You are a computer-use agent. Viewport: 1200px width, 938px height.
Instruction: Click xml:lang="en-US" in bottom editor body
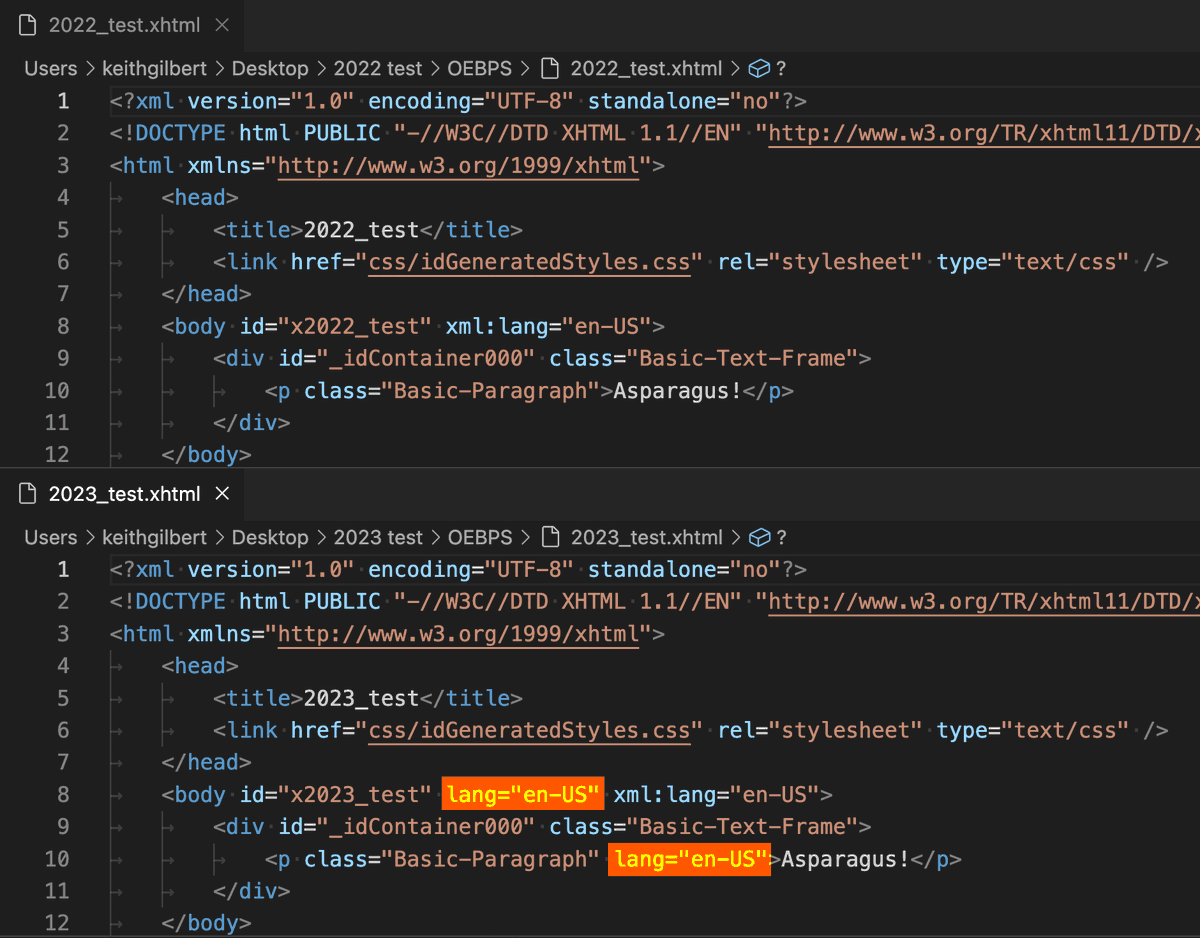(717, 795)
